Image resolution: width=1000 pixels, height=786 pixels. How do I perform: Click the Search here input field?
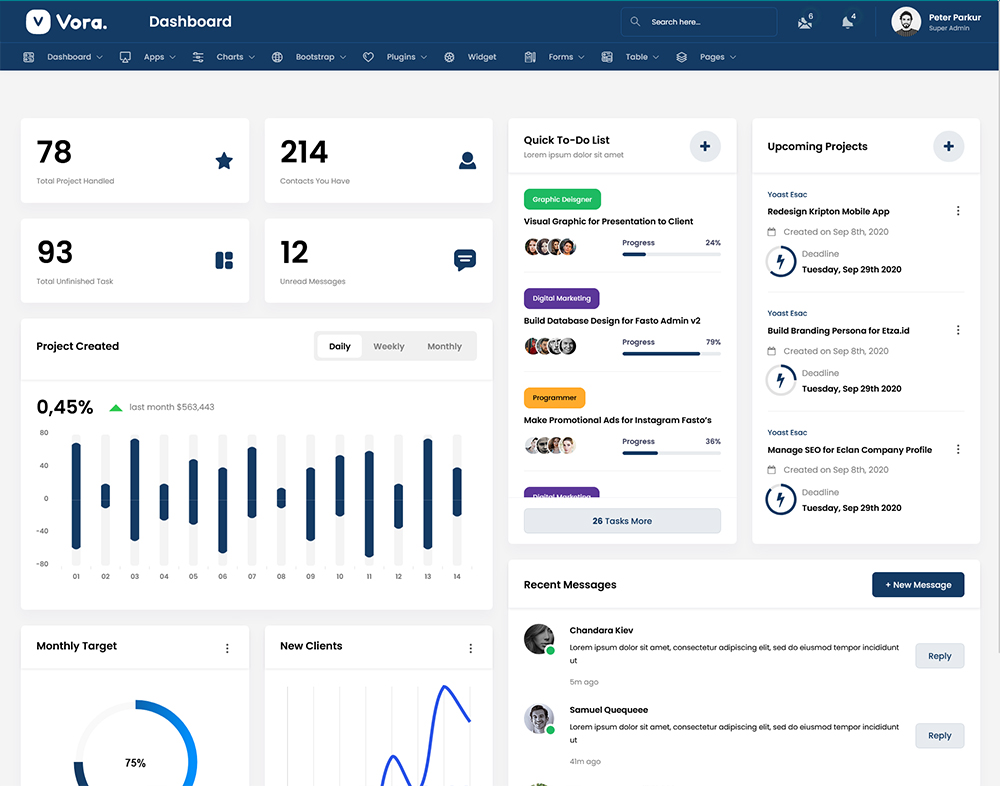click(x=705, y=22)
